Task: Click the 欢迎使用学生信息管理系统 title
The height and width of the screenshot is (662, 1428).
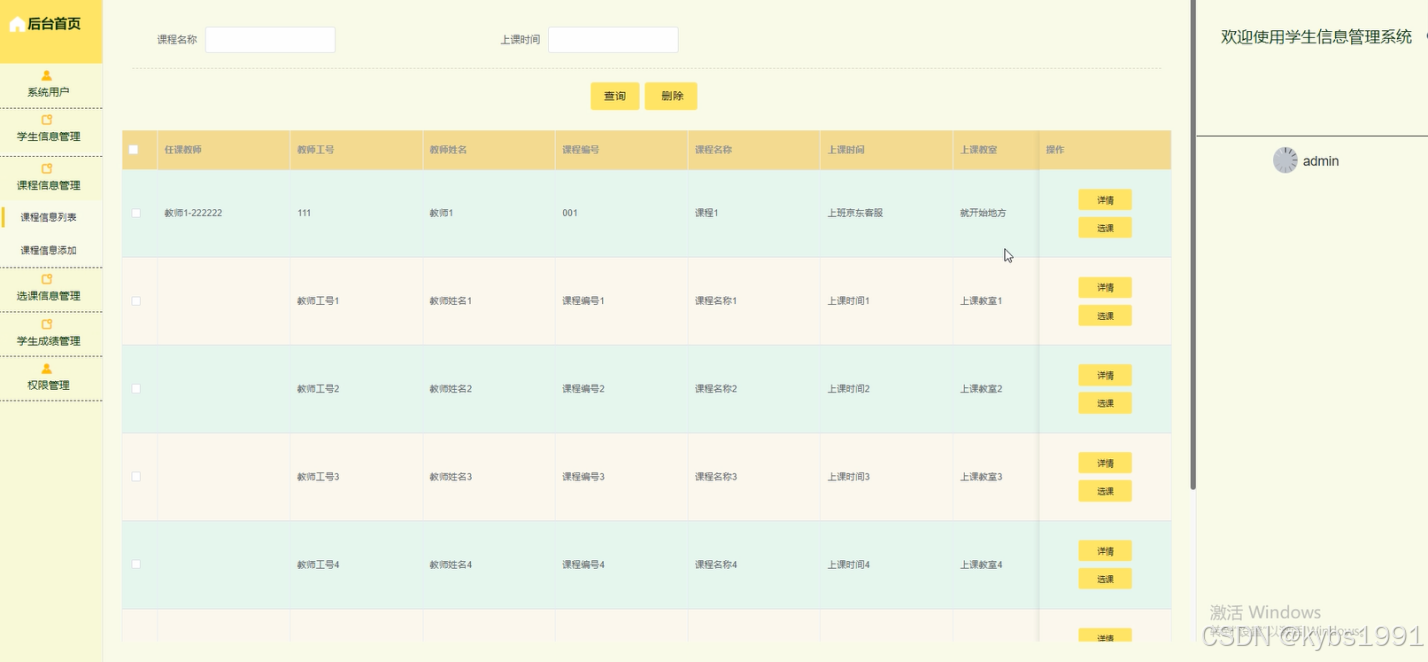Action: 1316,37
